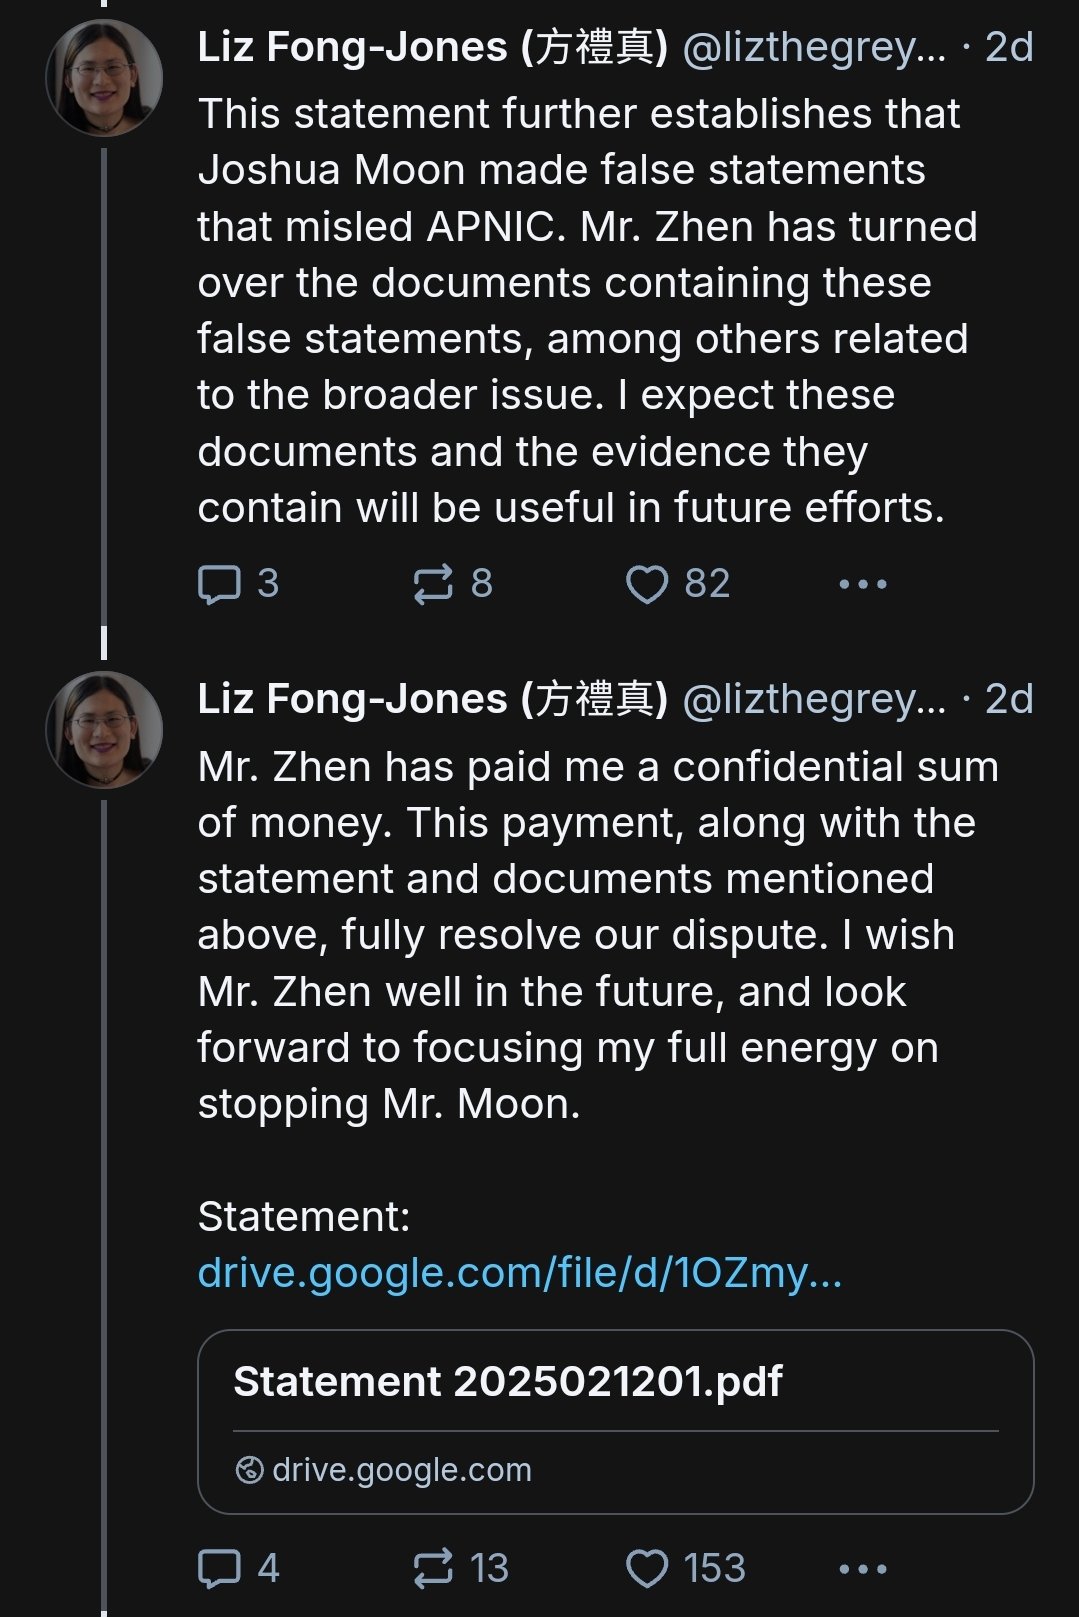The width and height of the screenshot is (1079, 1617).
Task: Like the post with 153 likes
Action: 646,1568
